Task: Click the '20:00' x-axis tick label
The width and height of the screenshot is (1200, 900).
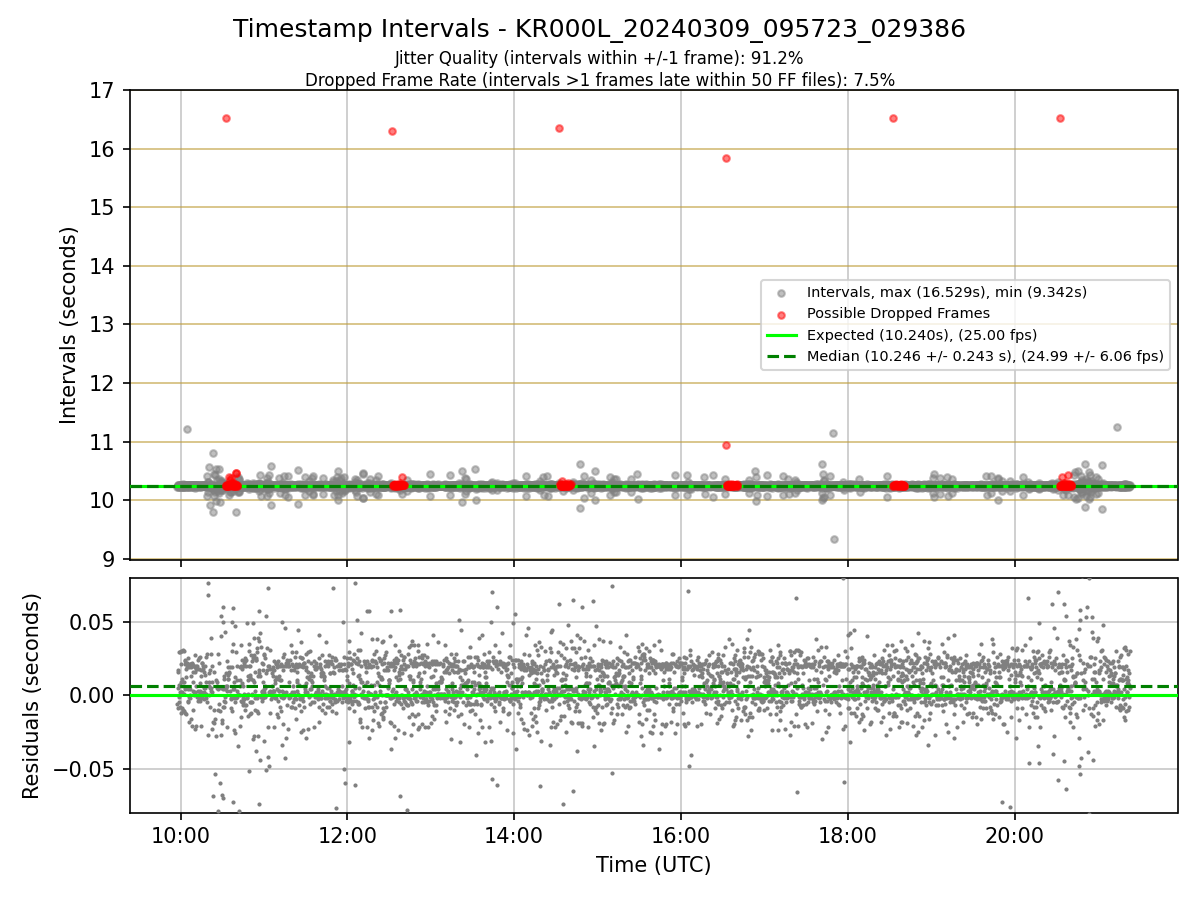Action: coord(1015,836)
